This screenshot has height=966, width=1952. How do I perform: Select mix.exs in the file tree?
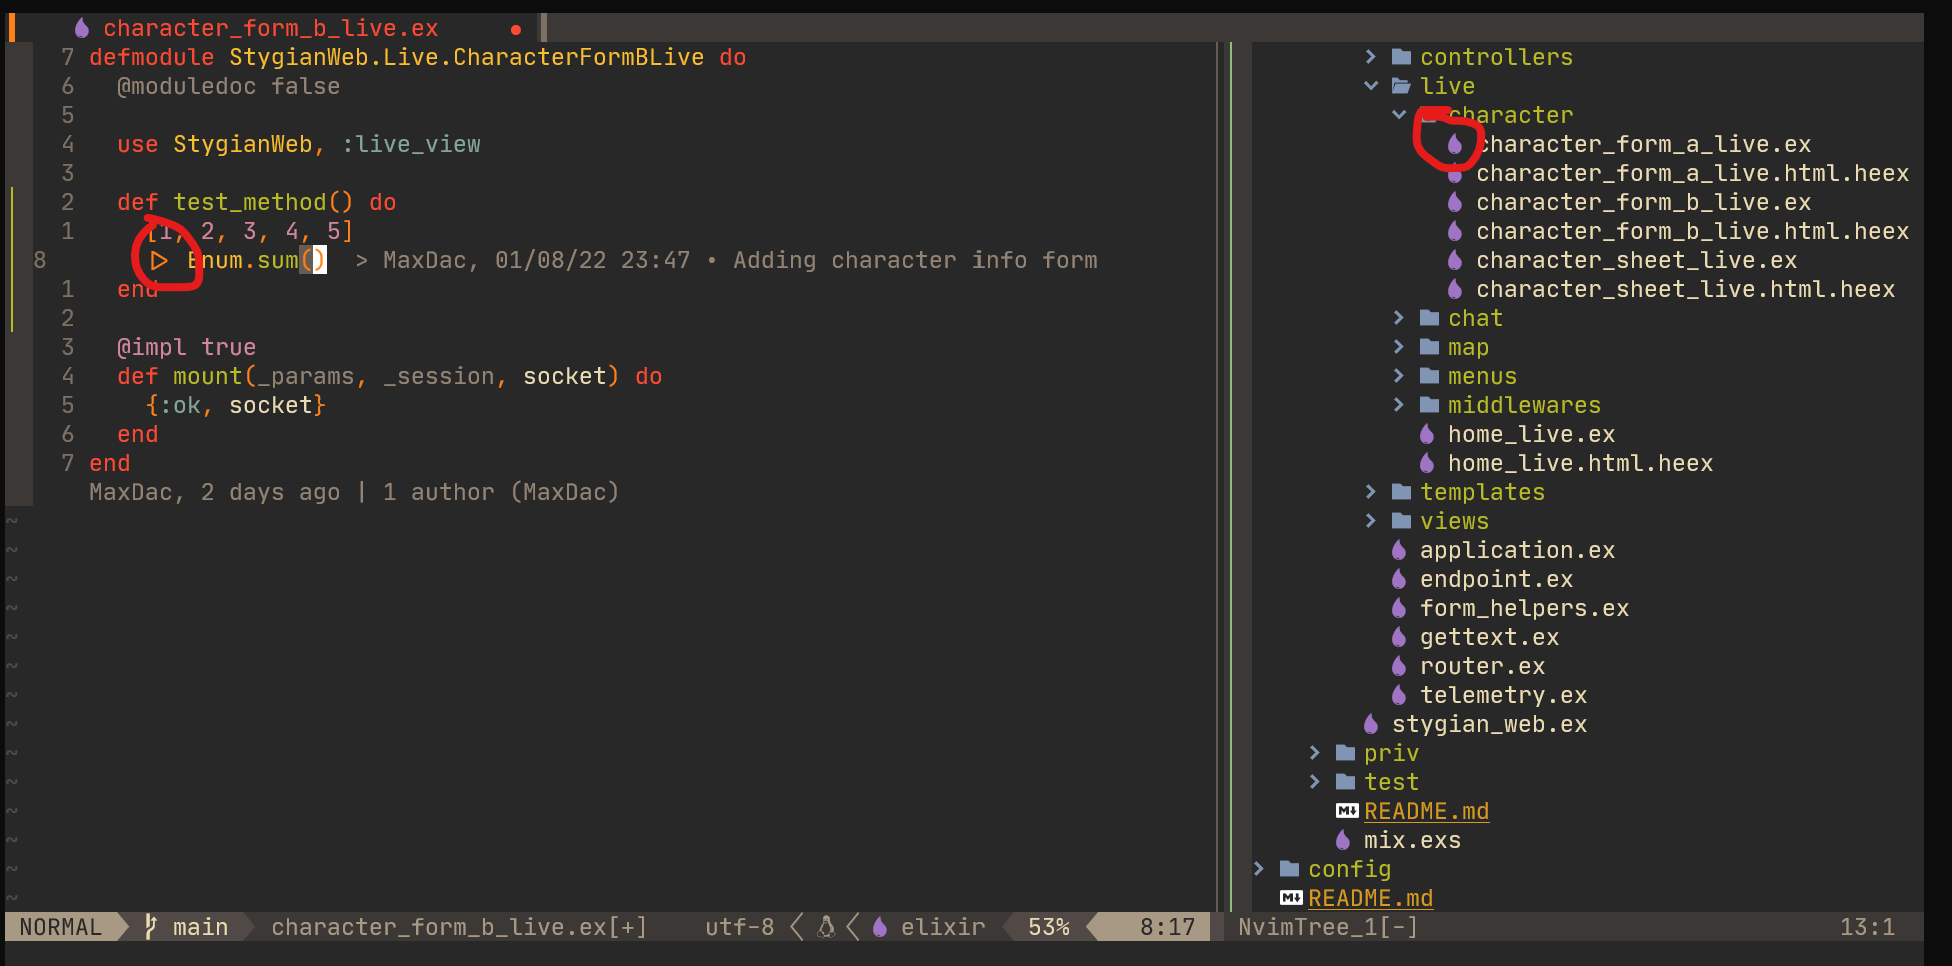point(1412,840)
